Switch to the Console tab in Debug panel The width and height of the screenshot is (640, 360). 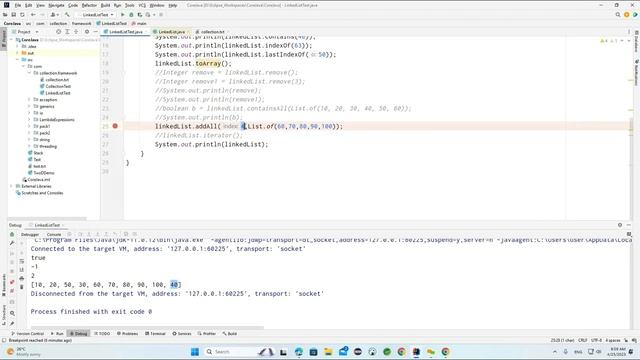coord(54,234)
